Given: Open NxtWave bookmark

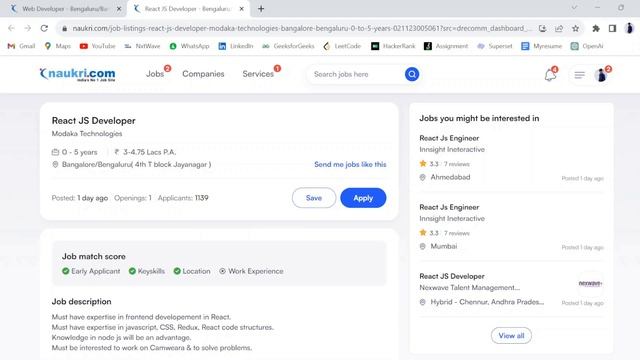Looking at the screenshot, I should [x=142, y=46].
